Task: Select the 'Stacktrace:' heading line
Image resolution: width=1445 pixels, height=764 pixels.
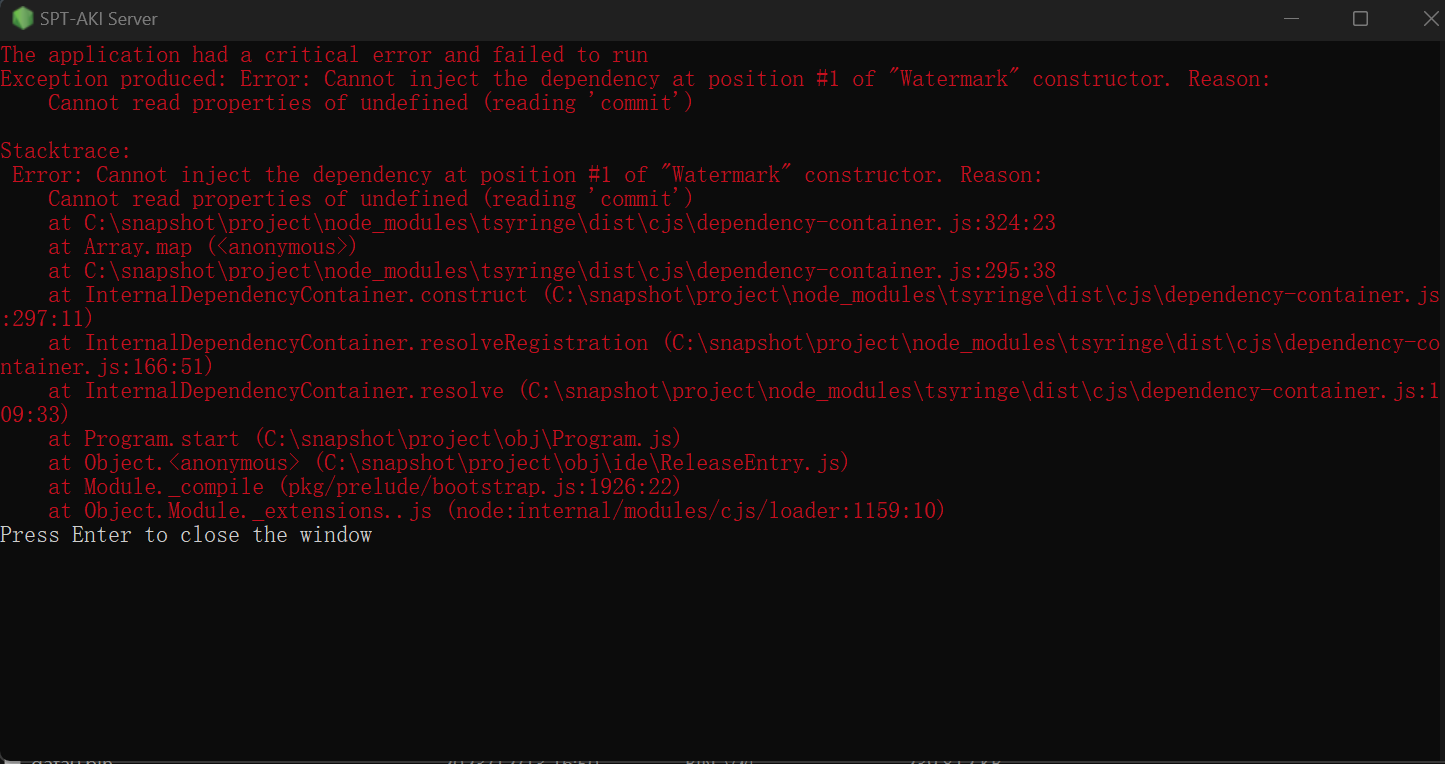Action: [66, 151]
